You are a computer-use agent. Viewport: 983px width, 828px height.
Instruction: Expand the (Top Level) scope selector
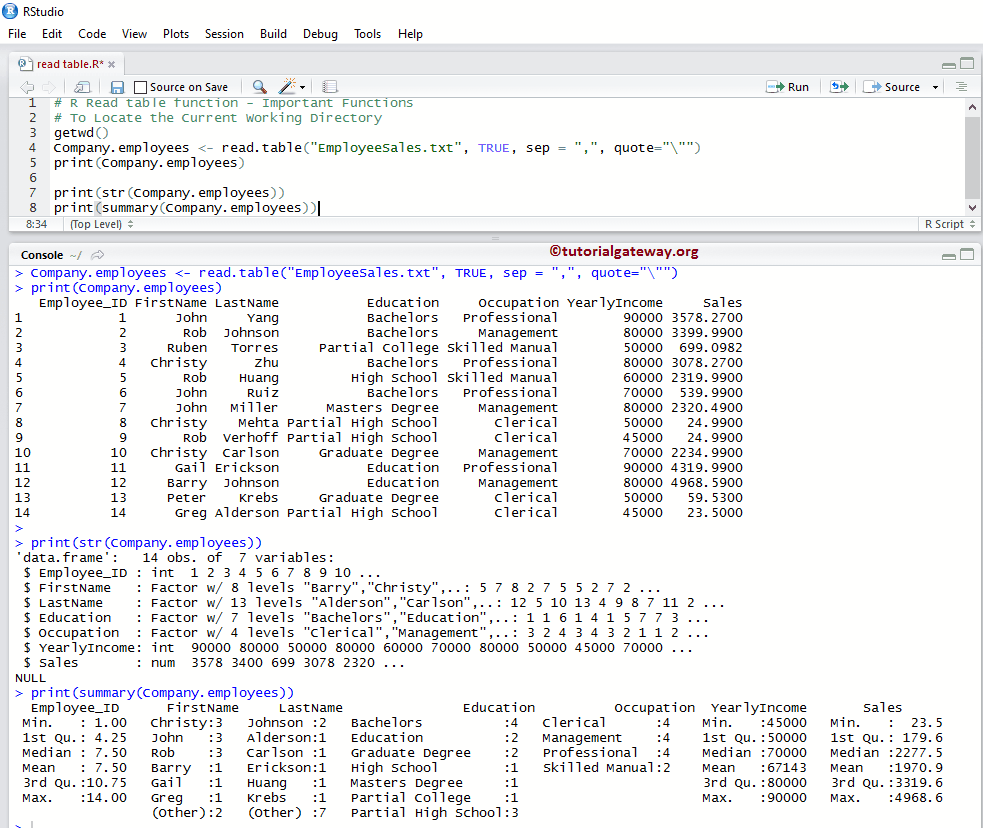(x=101, y=224)
